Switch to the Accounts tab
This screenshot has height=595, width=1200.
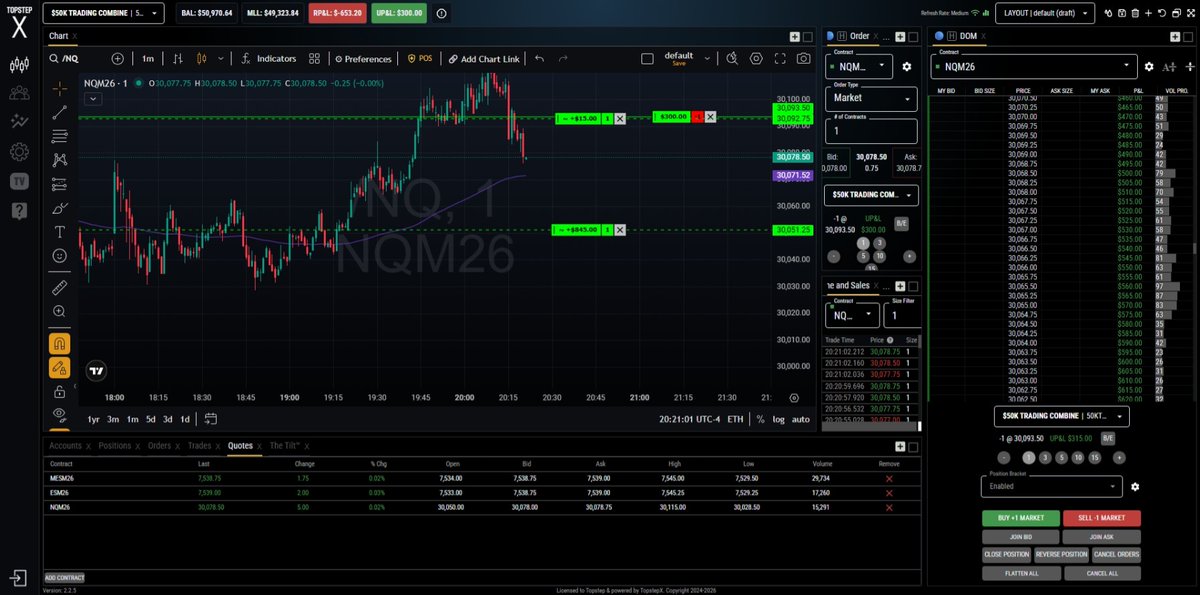coord(66,446)
